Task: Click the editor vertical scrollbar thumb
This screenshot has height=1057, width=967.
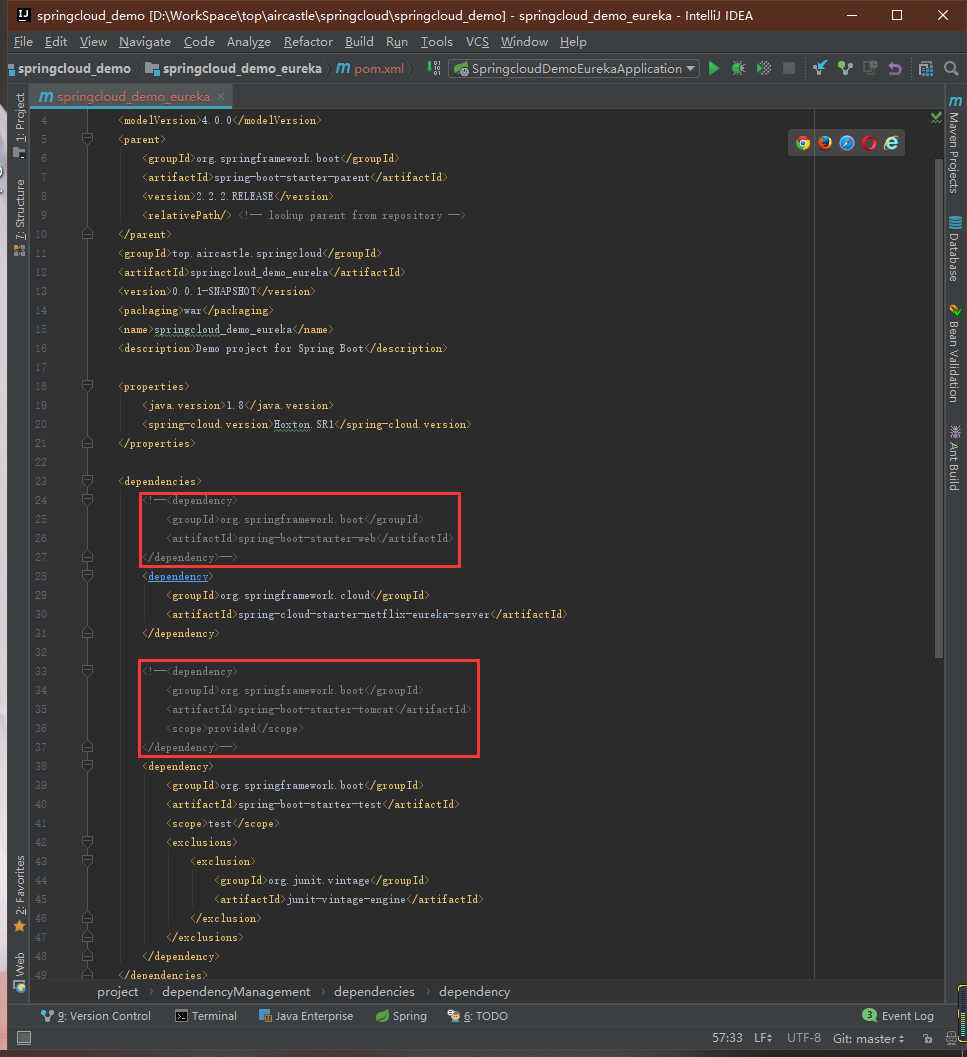Action: 939,408
